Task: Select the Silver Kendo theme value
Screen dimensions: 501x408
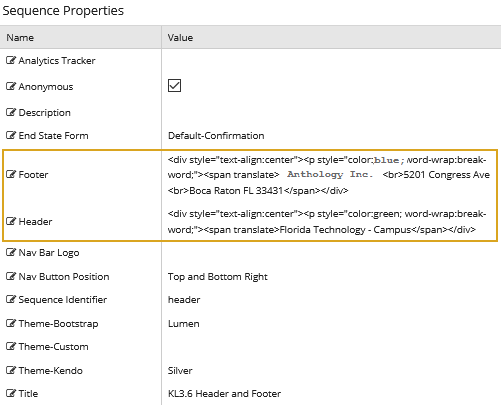Action: click(180, 371)
